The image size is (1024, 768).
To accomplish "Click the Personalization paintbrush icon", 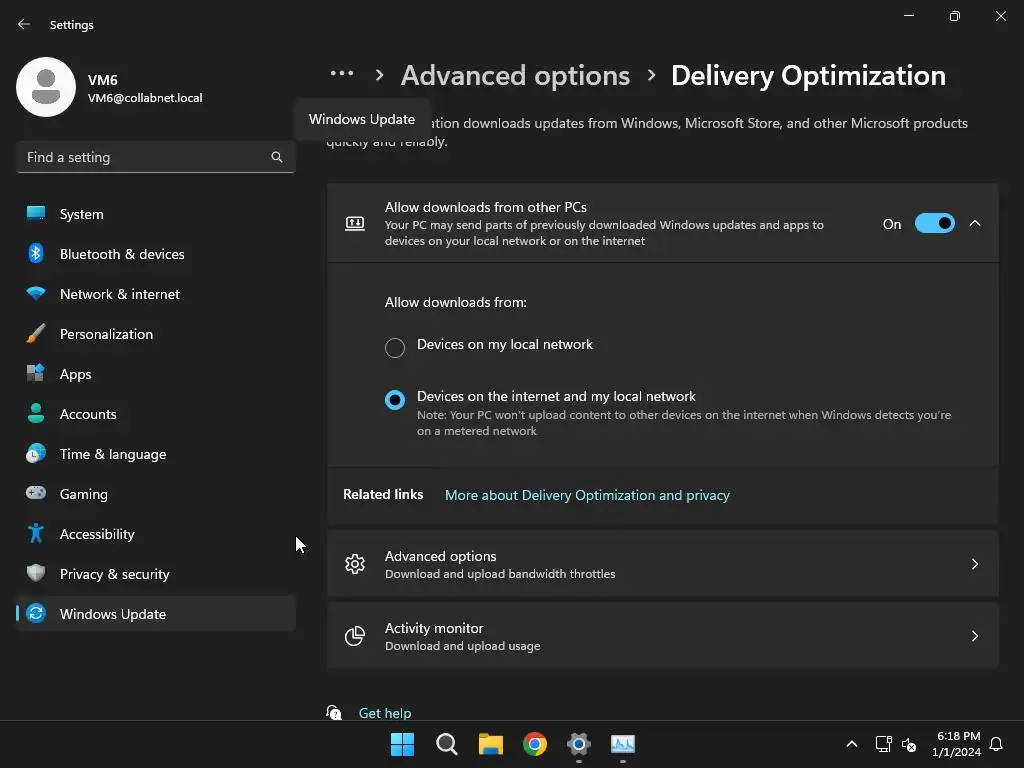I will pos(36,334).
